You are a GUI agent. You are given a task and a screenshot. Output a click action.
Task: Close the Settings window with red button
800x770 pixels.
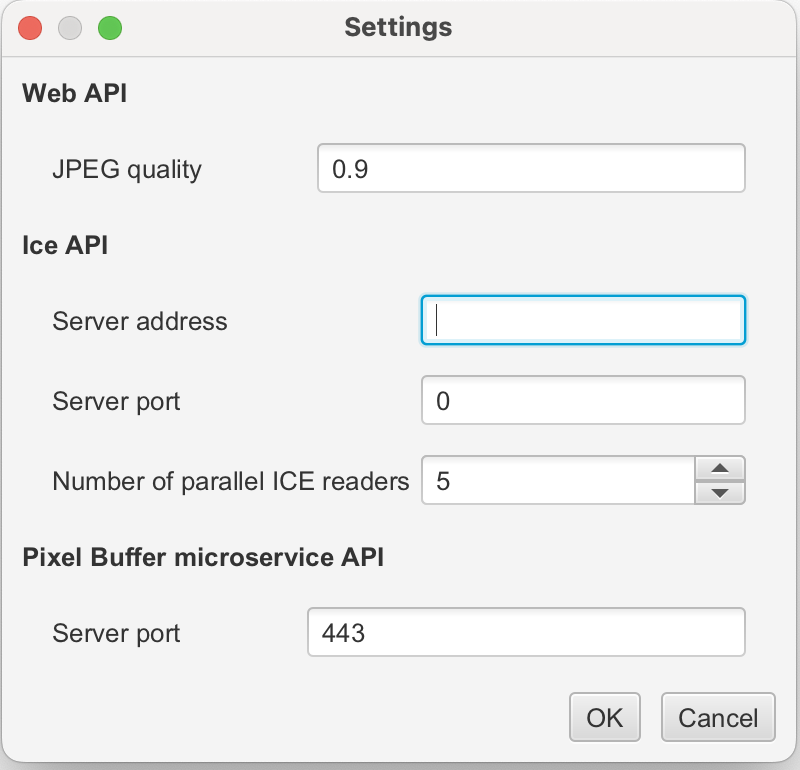30,28
